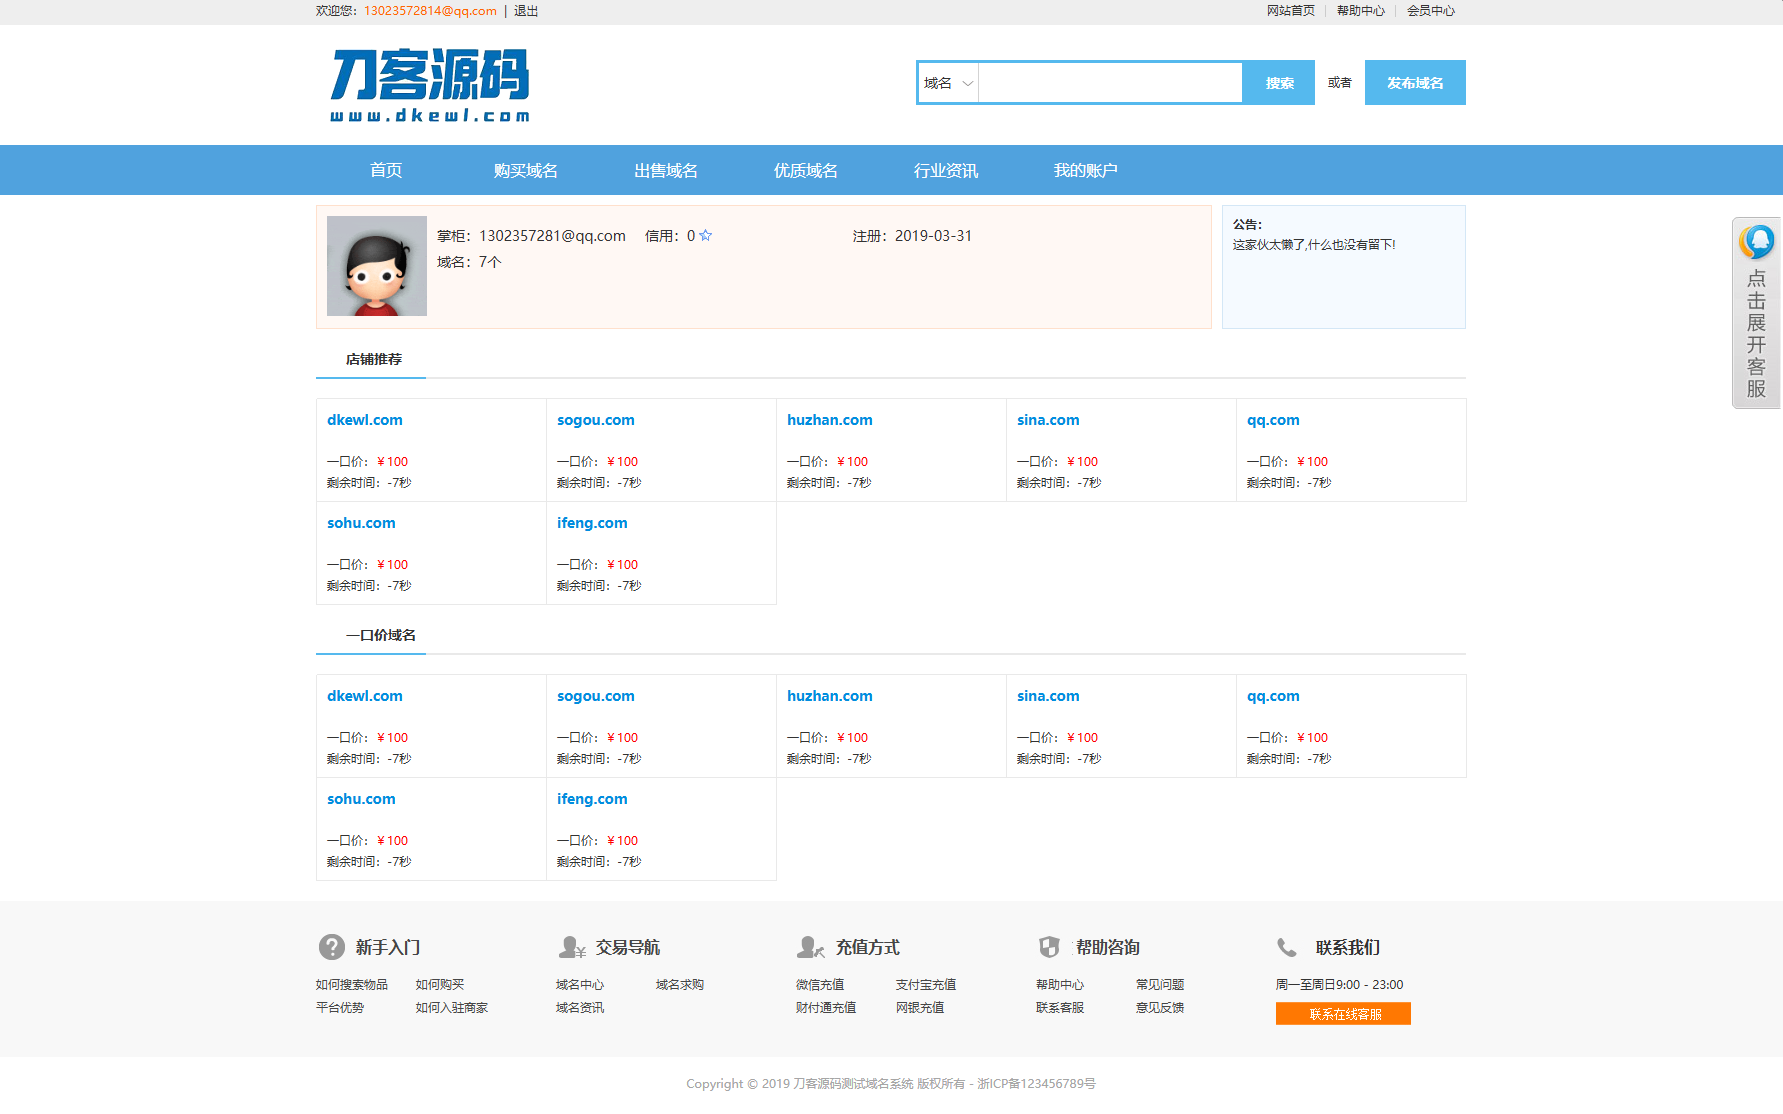1783x1114 pixels.
Task: Click the 发布域名 button
Action: click(1414, 83)
